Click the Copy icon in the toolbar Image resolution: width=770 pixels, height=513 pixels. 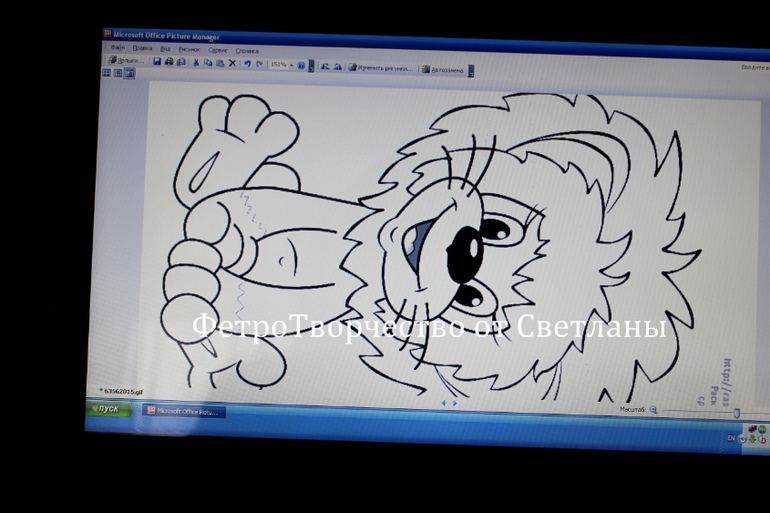coord(208,63)
